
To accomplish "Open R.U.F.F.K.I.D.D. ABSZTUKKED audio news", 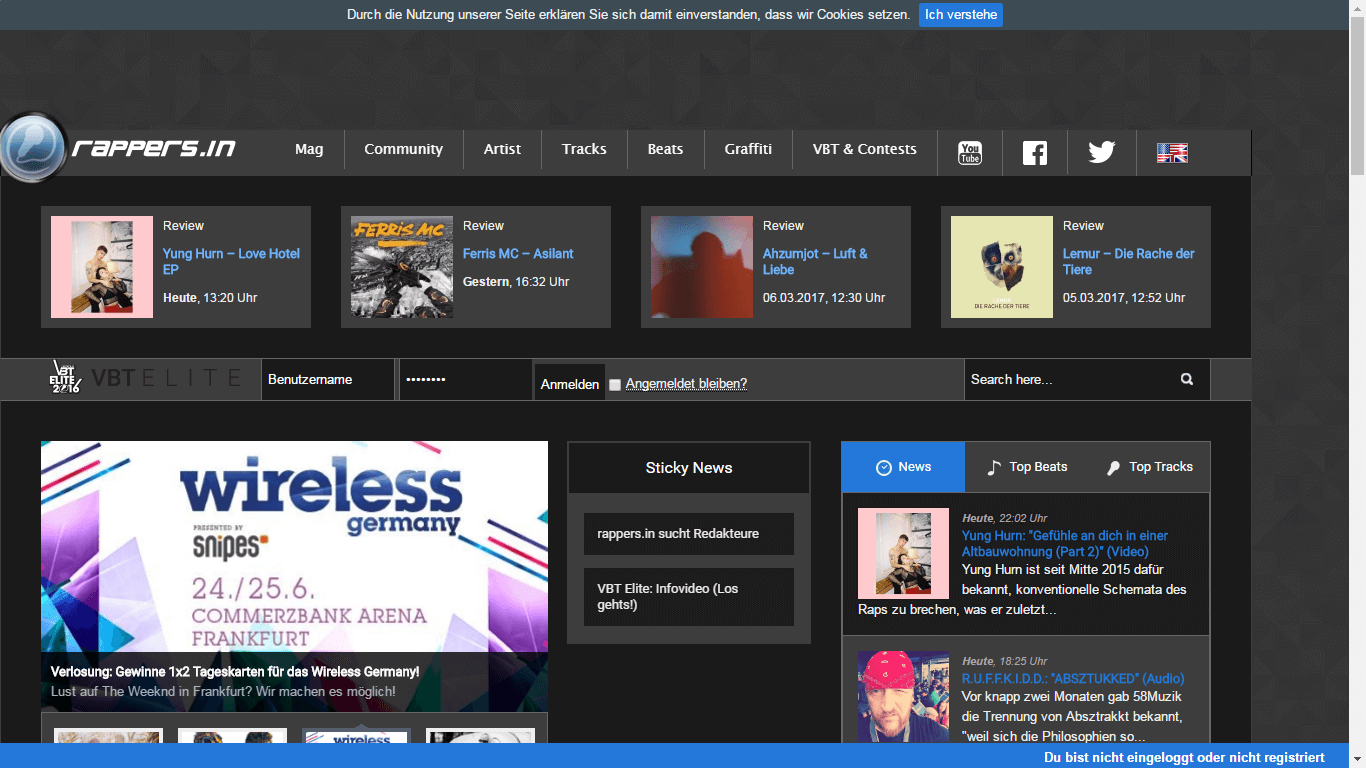I will [1073, 679].
